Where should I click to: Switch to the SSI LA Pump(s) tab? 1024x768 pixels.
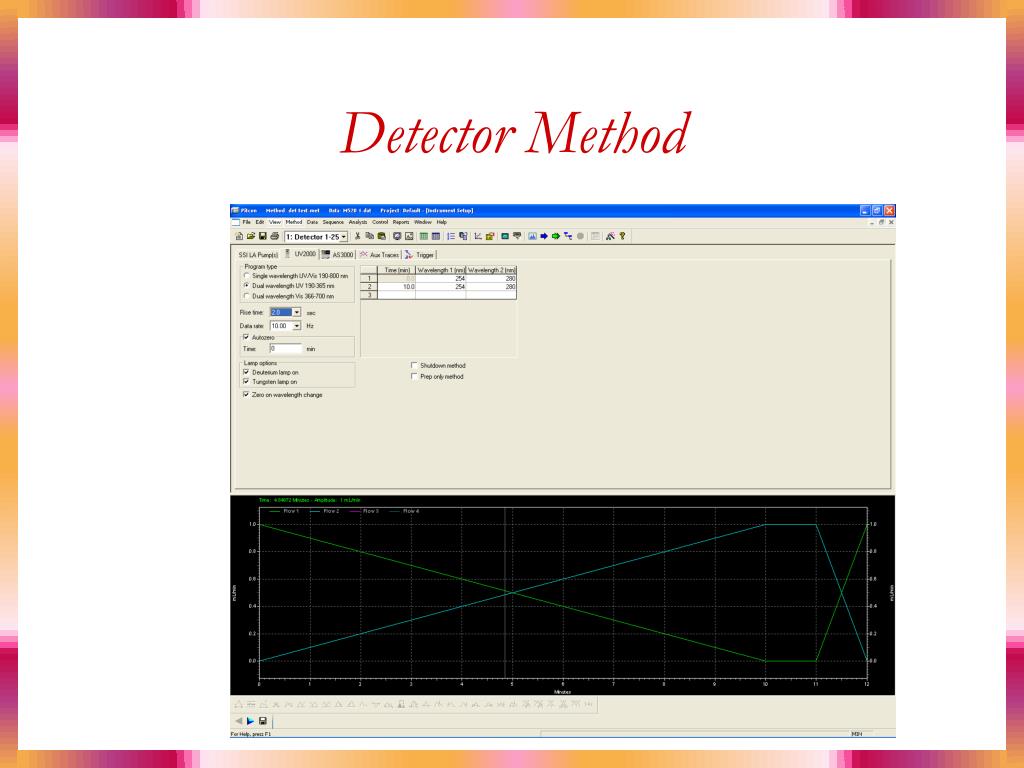coord(259,255)
